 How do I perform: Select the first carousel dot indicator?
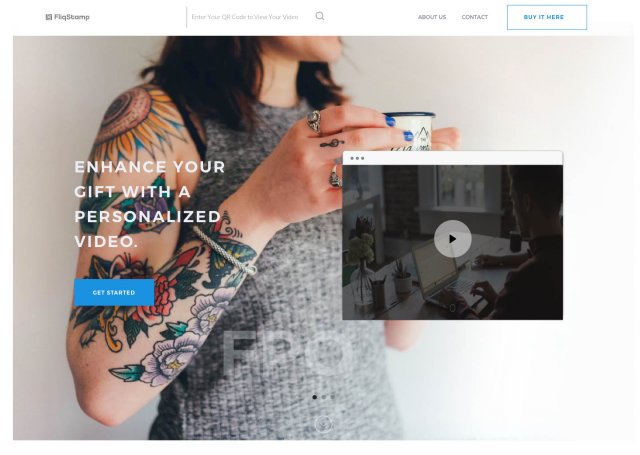coord(314,397)
